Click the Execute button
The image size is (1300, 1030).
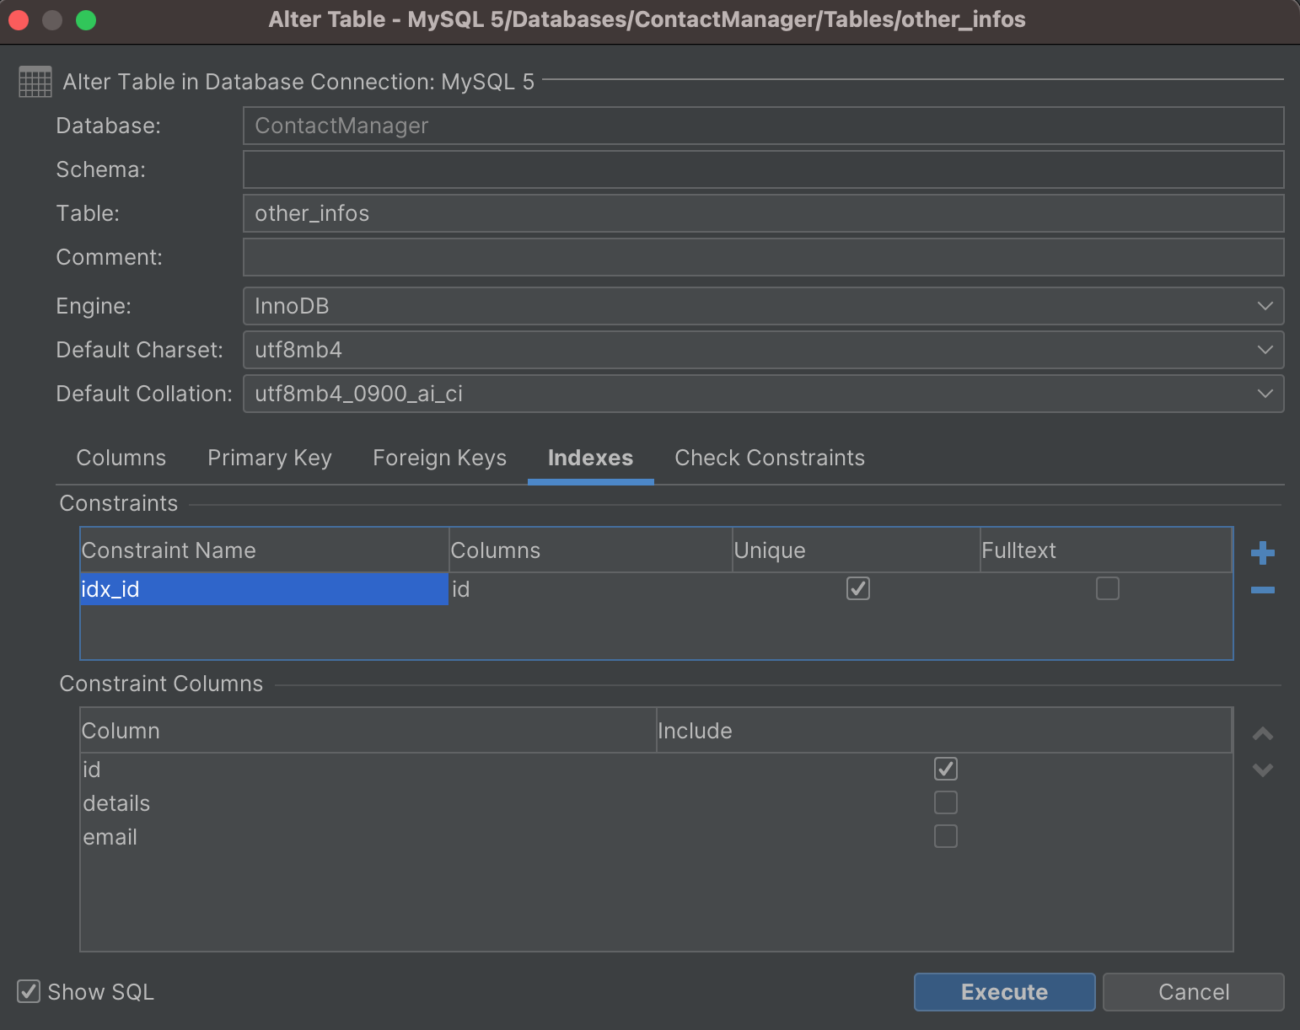point(1004,991)
